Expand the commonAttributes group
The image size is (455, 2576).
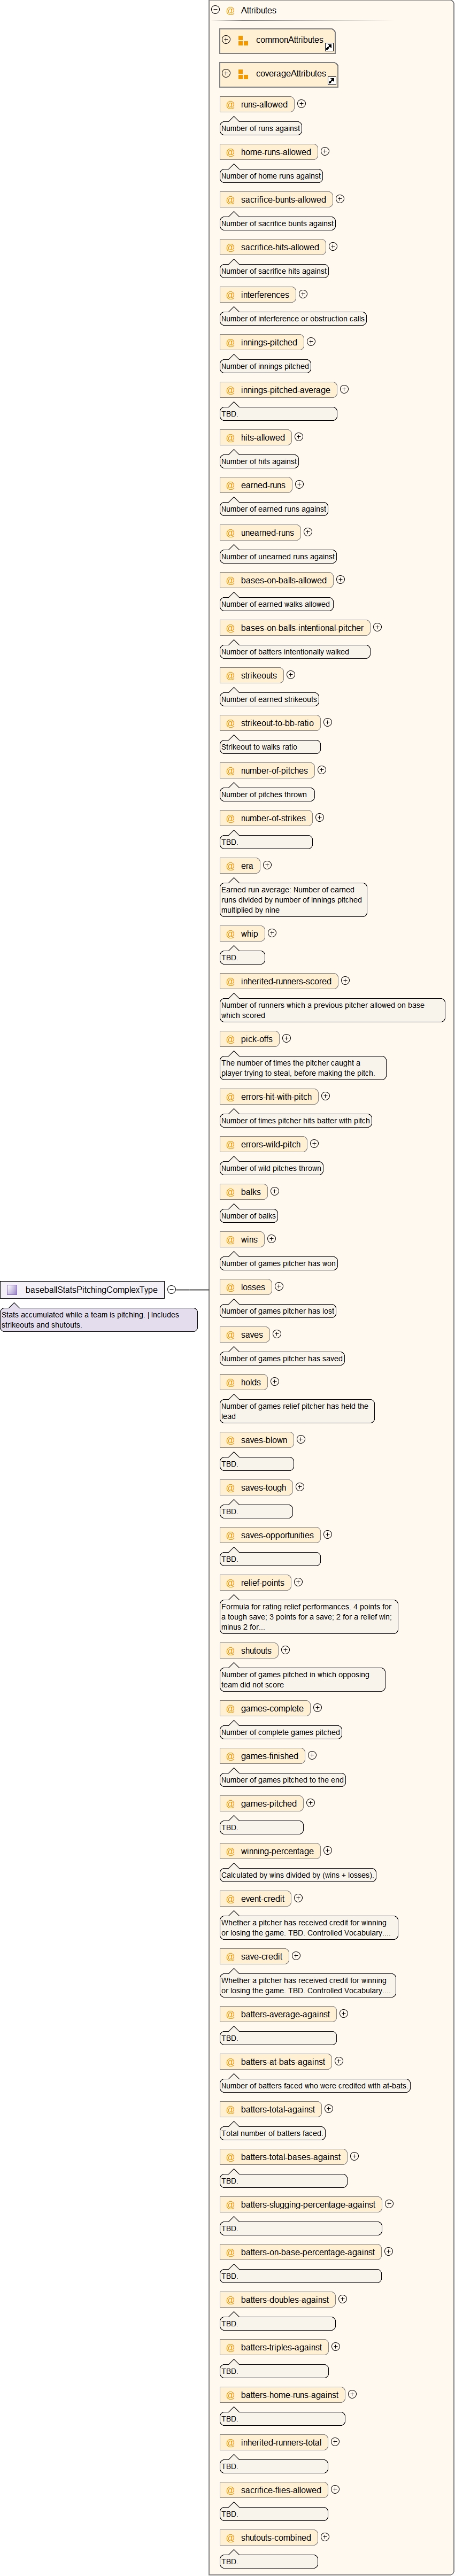coord(226,40)
